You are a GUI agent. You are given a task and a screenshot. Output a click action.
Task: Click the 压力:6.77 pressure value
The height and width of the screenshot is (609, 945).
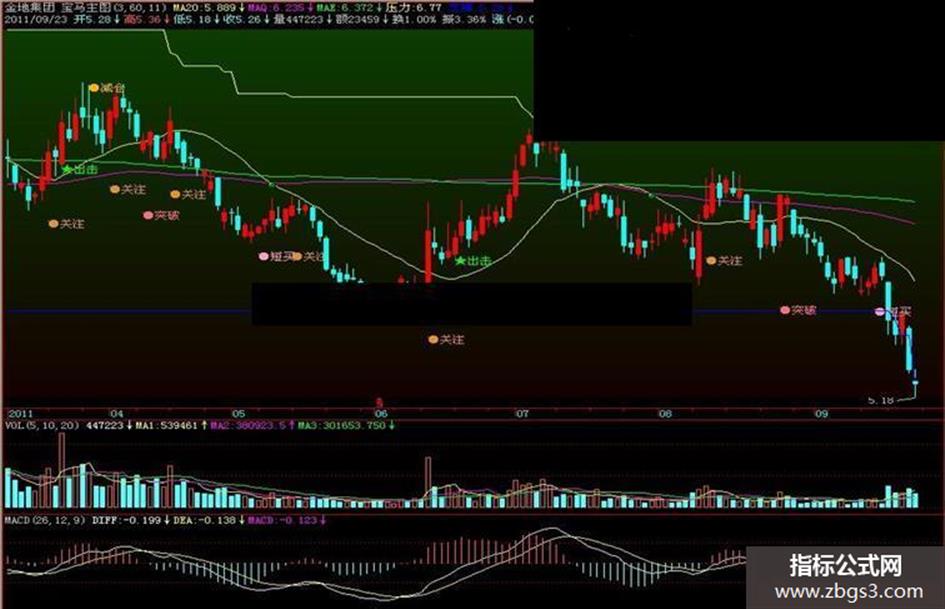[413, 8]
